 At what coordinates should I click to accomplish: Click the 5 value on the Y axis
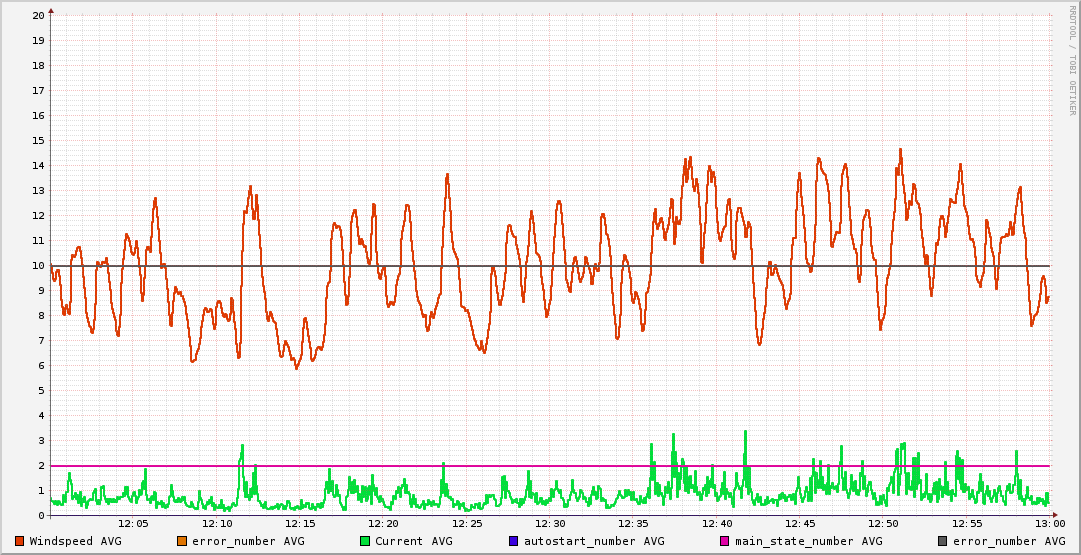41,391
